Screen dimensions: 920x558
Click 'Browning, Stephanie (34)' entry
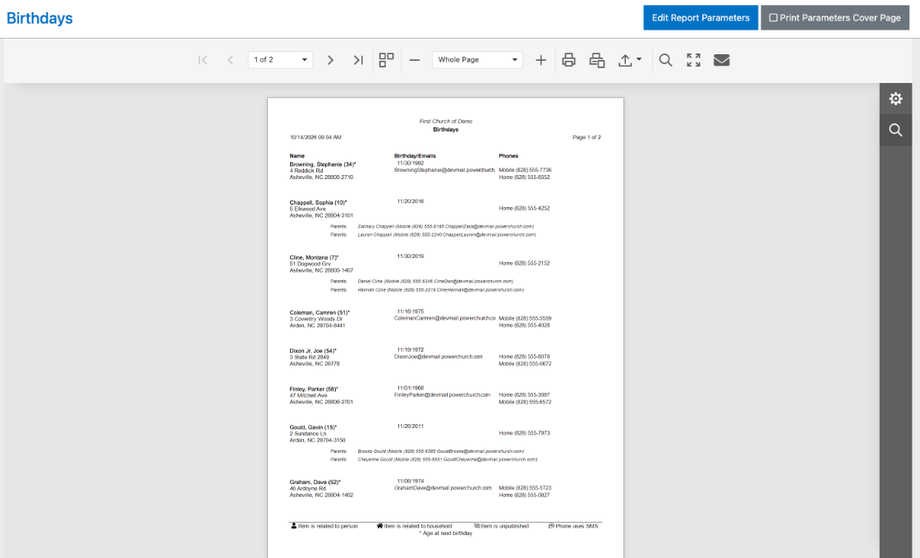coord(323,164)
